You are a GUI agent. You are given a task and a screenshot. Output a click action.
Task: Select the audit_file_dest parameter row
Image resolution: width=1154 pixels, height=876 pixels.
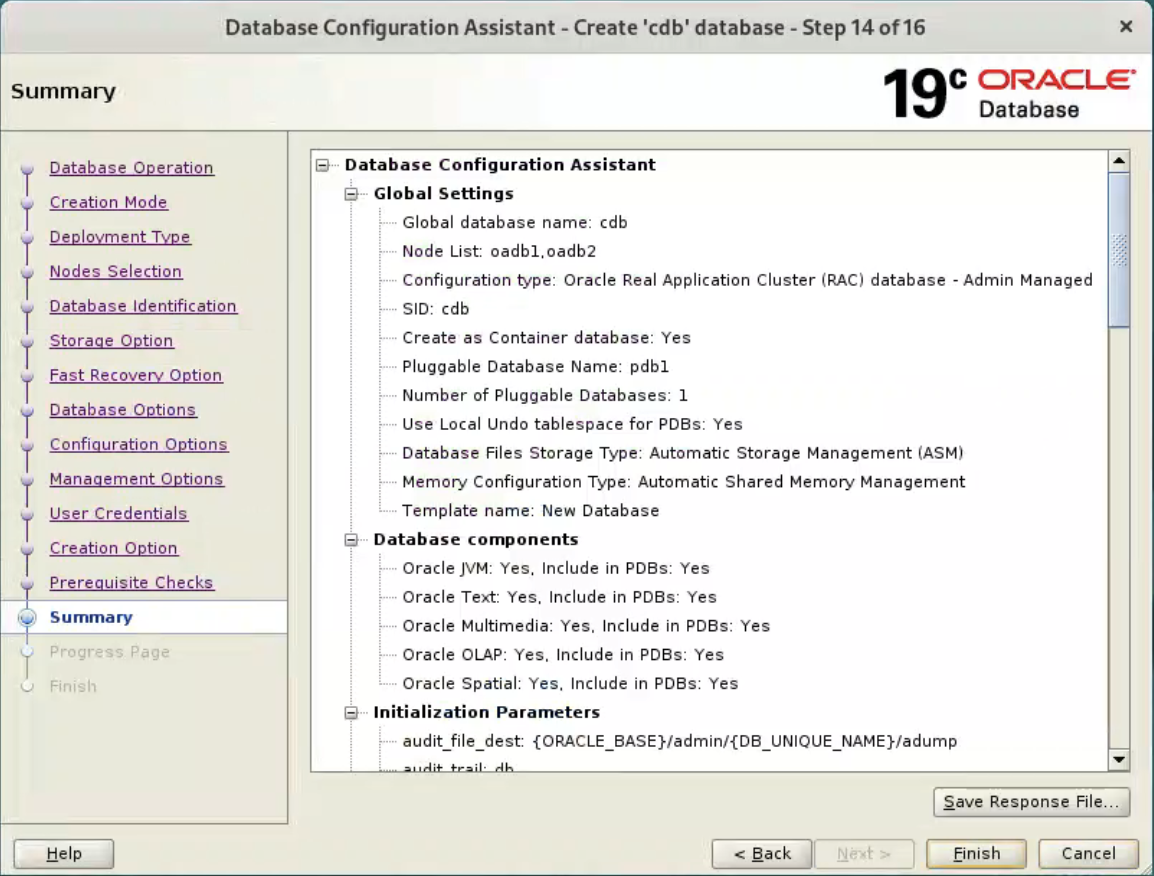(679, 741)
